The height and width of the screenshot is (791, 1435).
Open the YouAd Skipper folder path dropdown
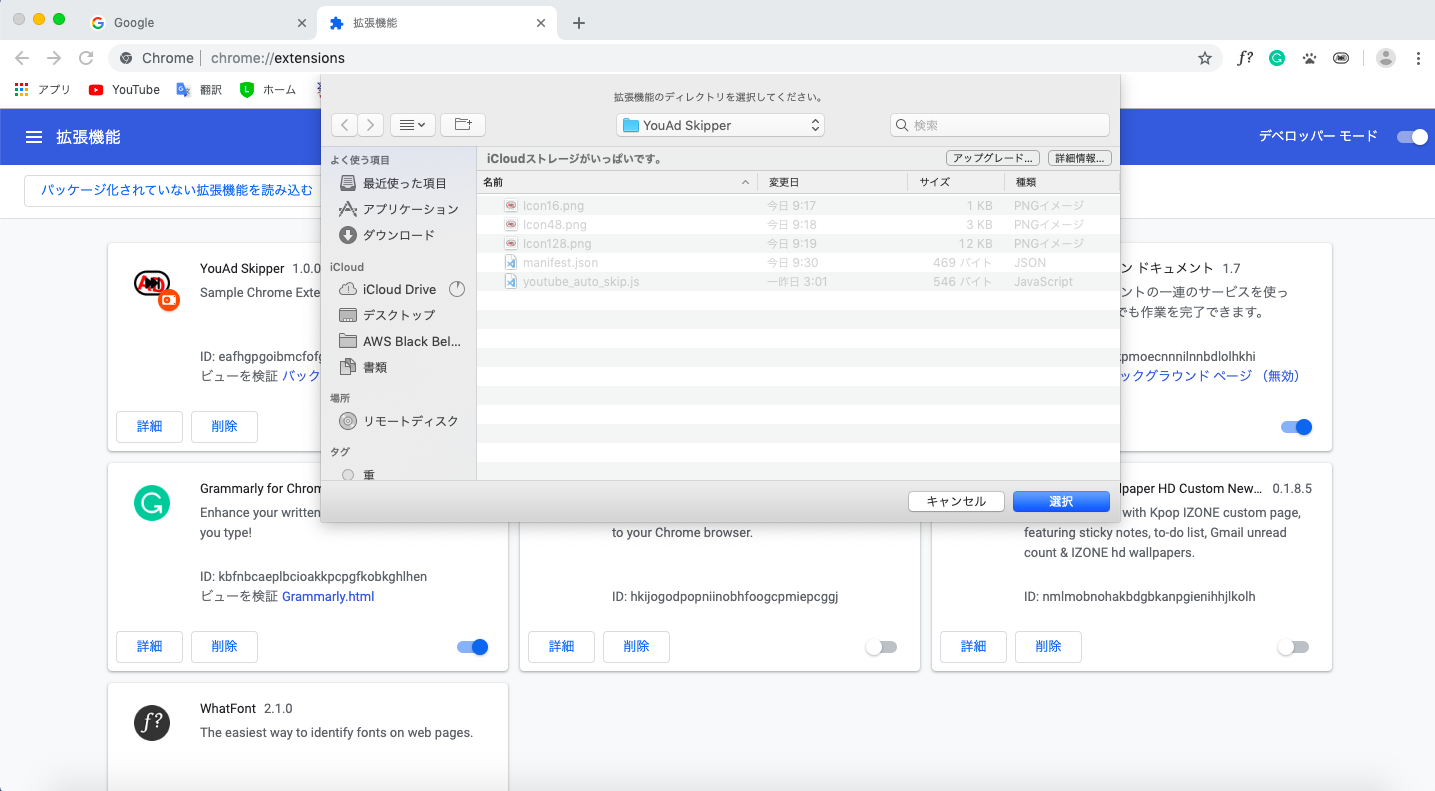pyautogui.click(x=720, y=125)
